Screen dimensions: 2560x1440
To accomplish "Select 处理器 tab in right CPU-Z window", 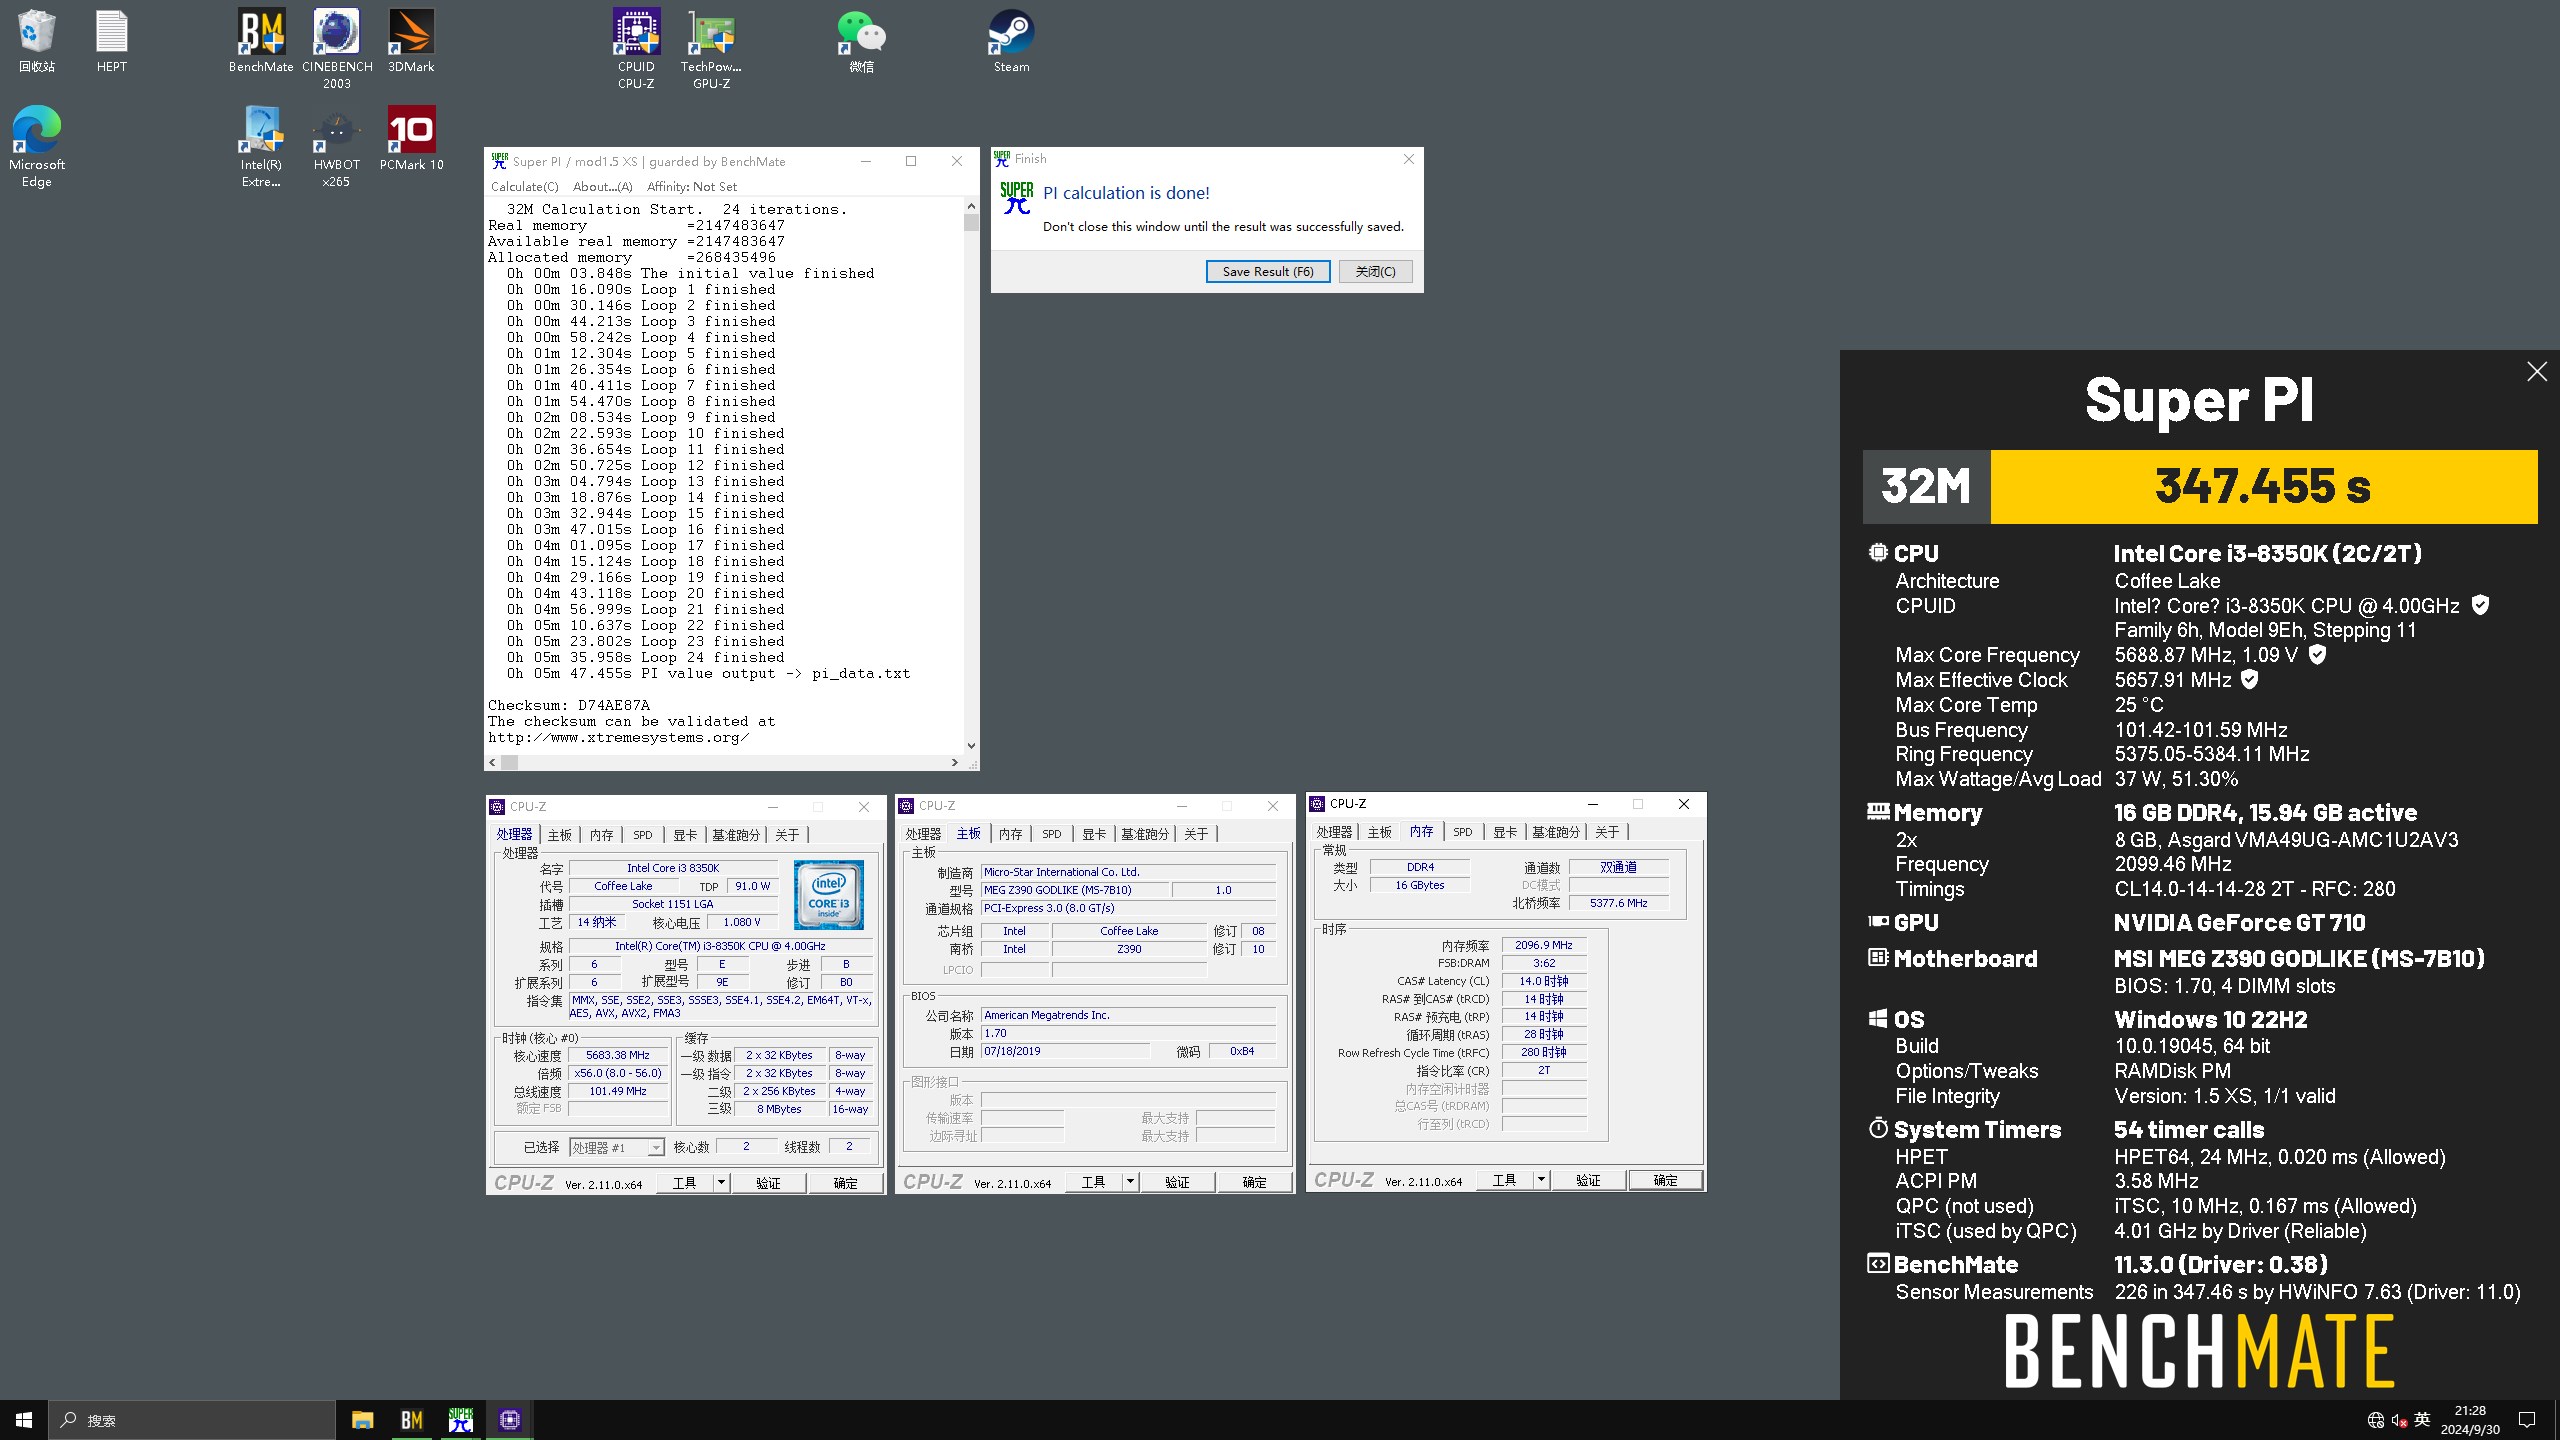I will pos(1334,832).
